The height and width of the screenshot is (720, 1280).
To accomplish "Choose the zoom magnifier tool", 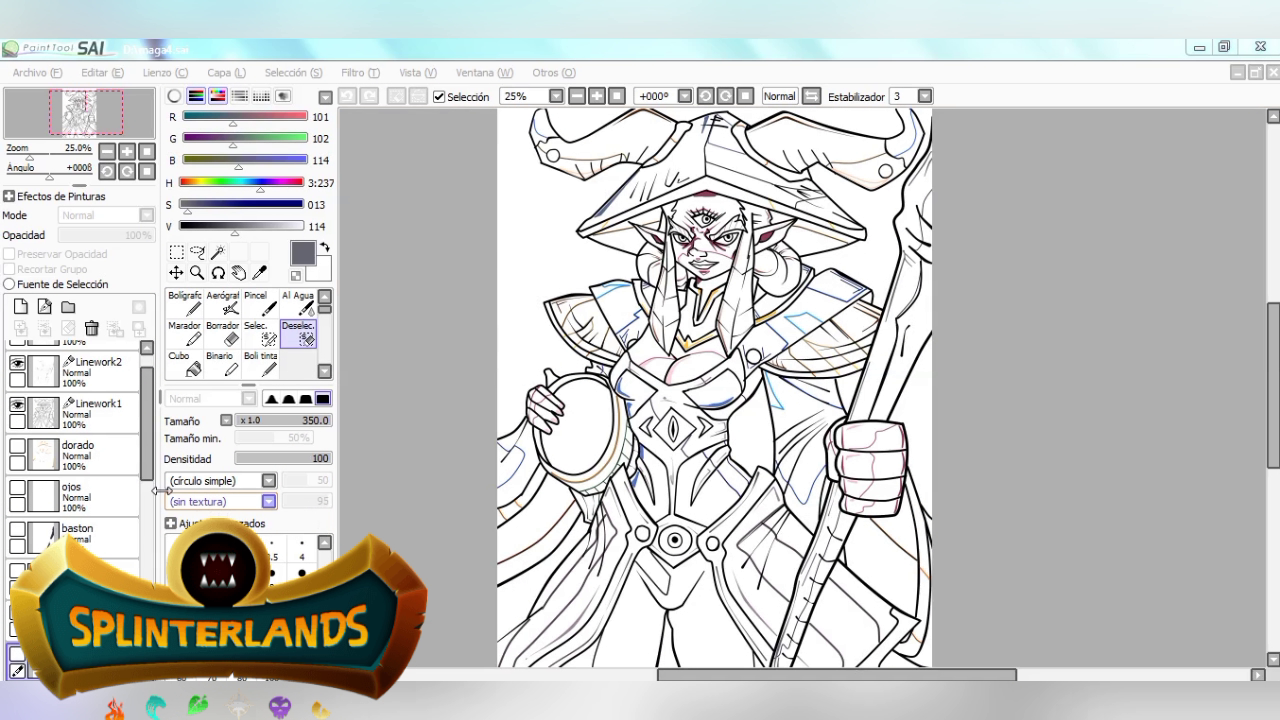I will tap(197, 273).
